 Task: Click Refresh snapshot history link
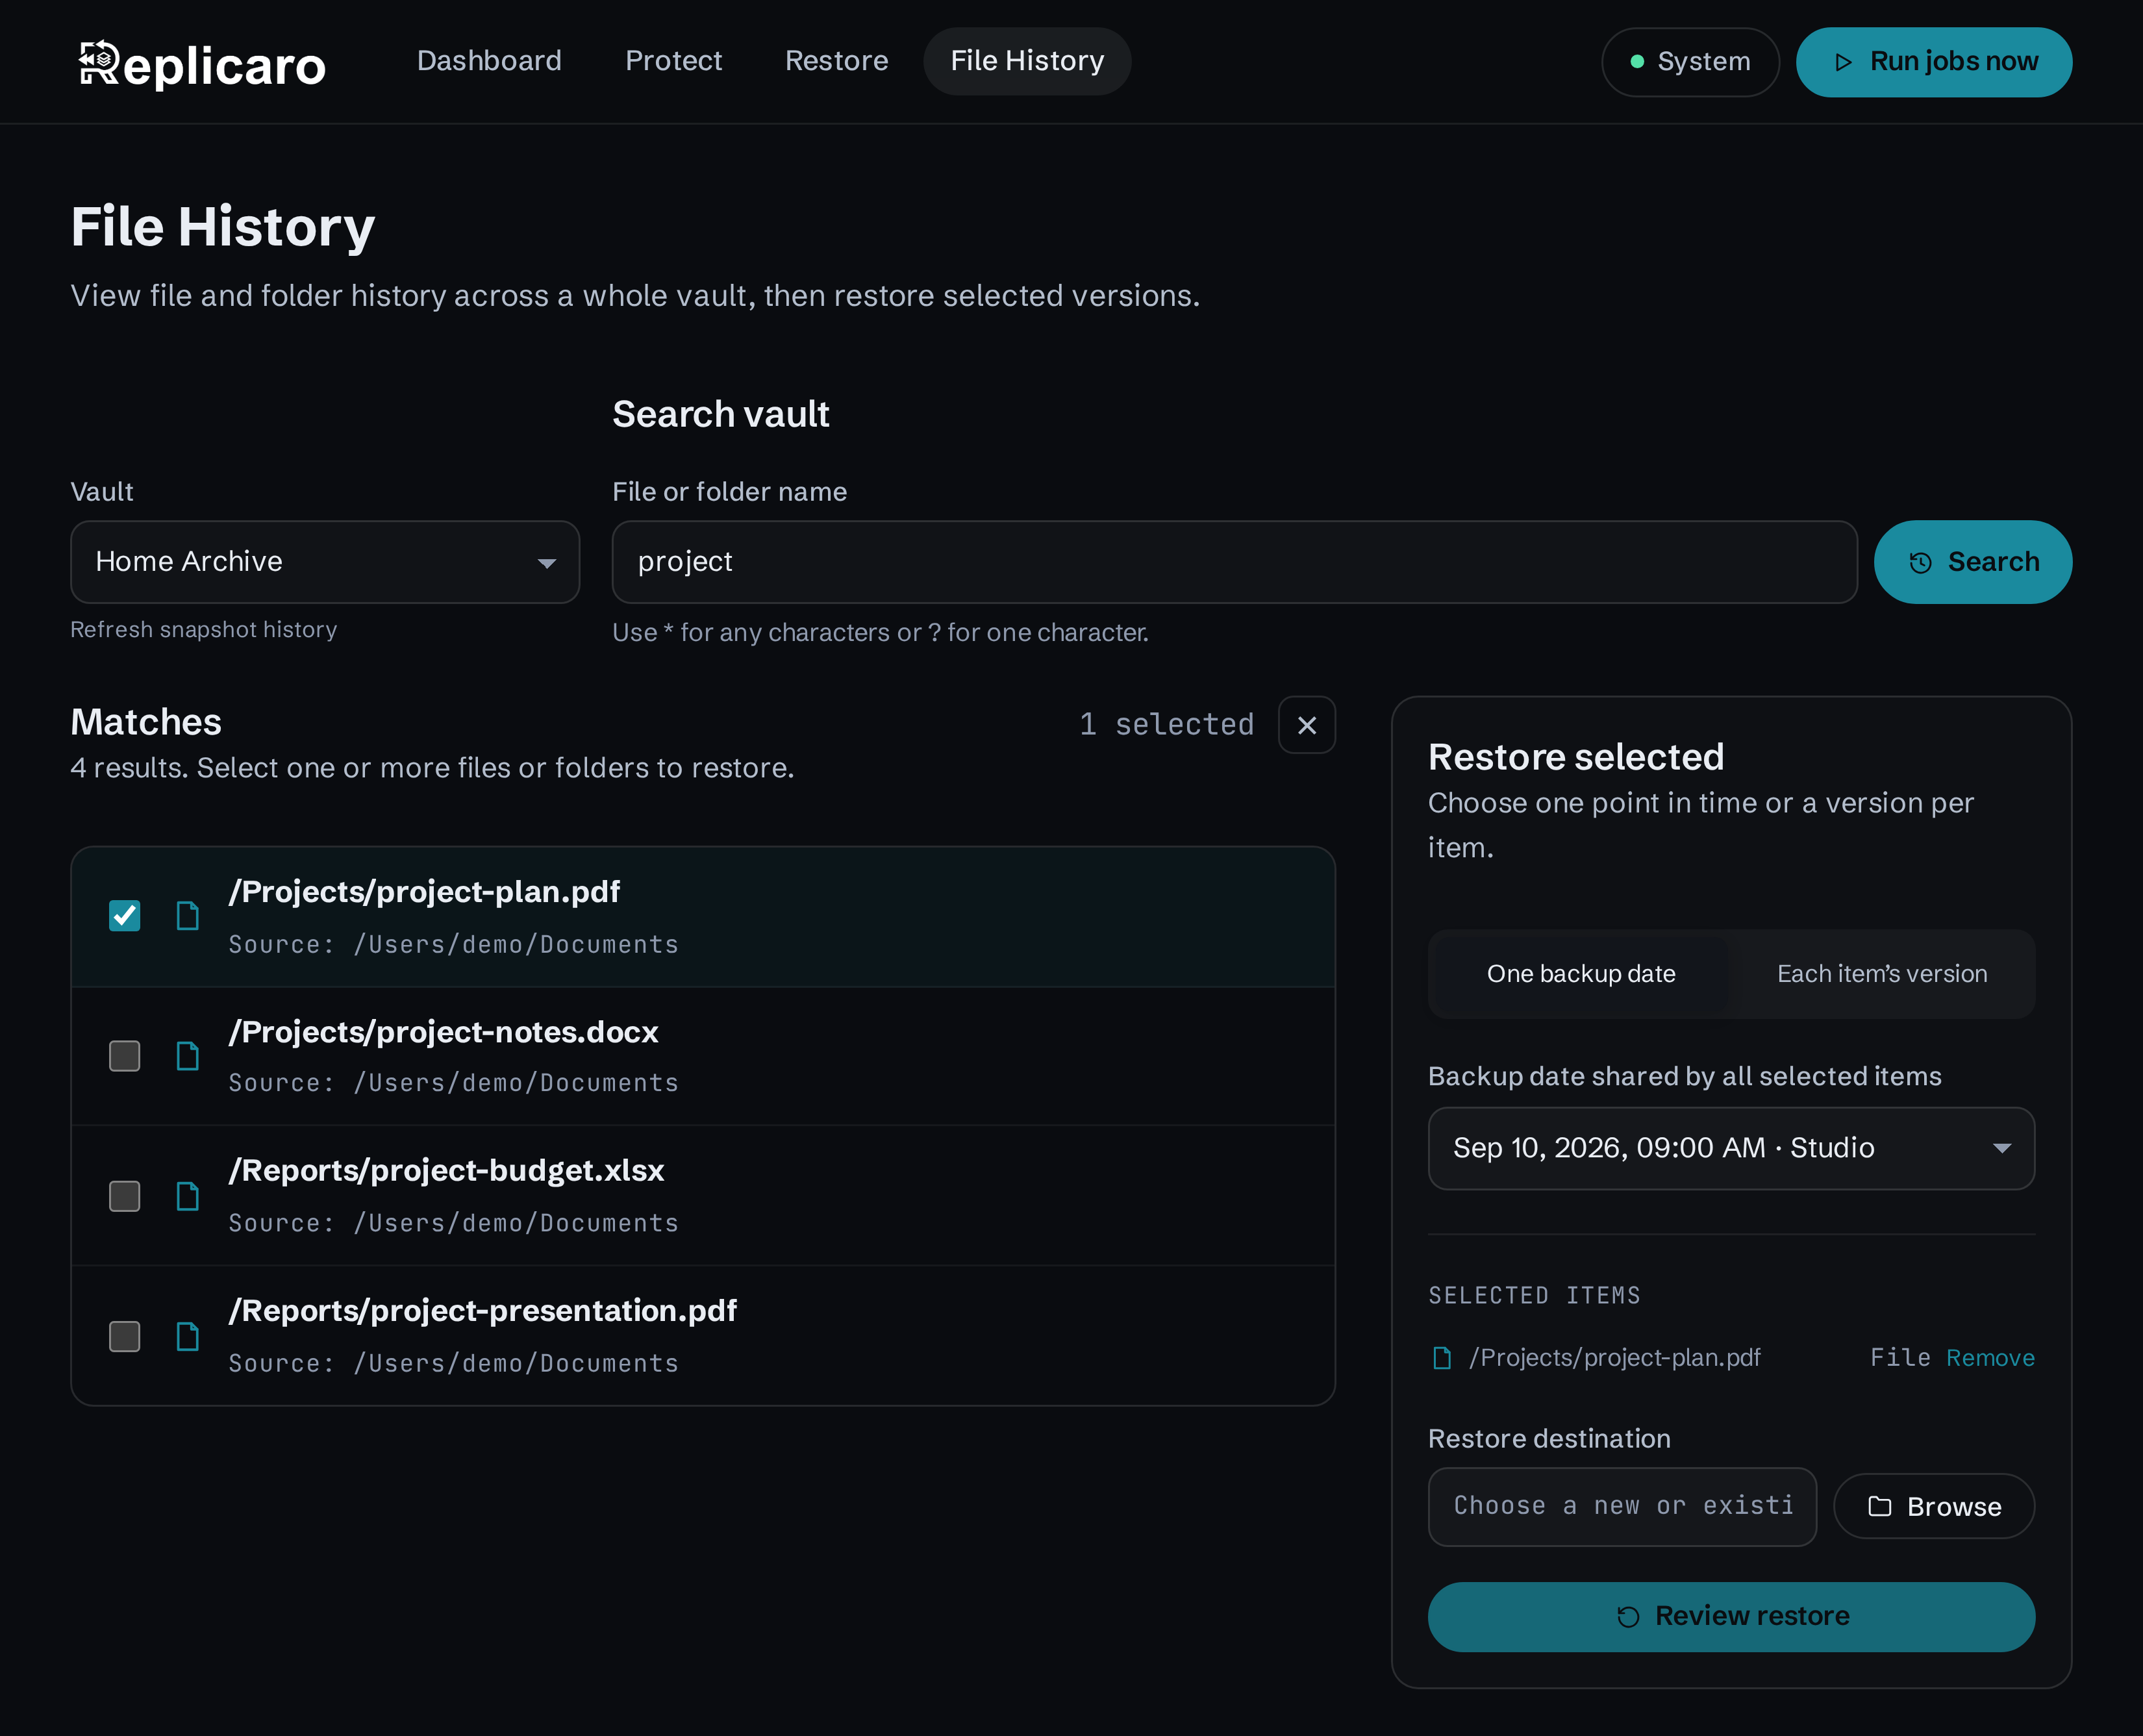click(x=204, y=629)
